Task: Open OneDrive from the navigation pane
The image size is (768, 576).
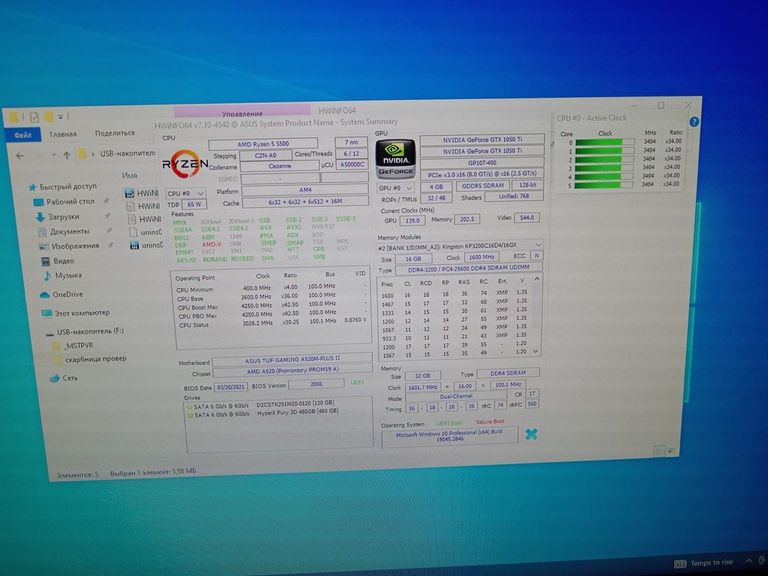Action: pyautogui.click(x=61, y=294)
